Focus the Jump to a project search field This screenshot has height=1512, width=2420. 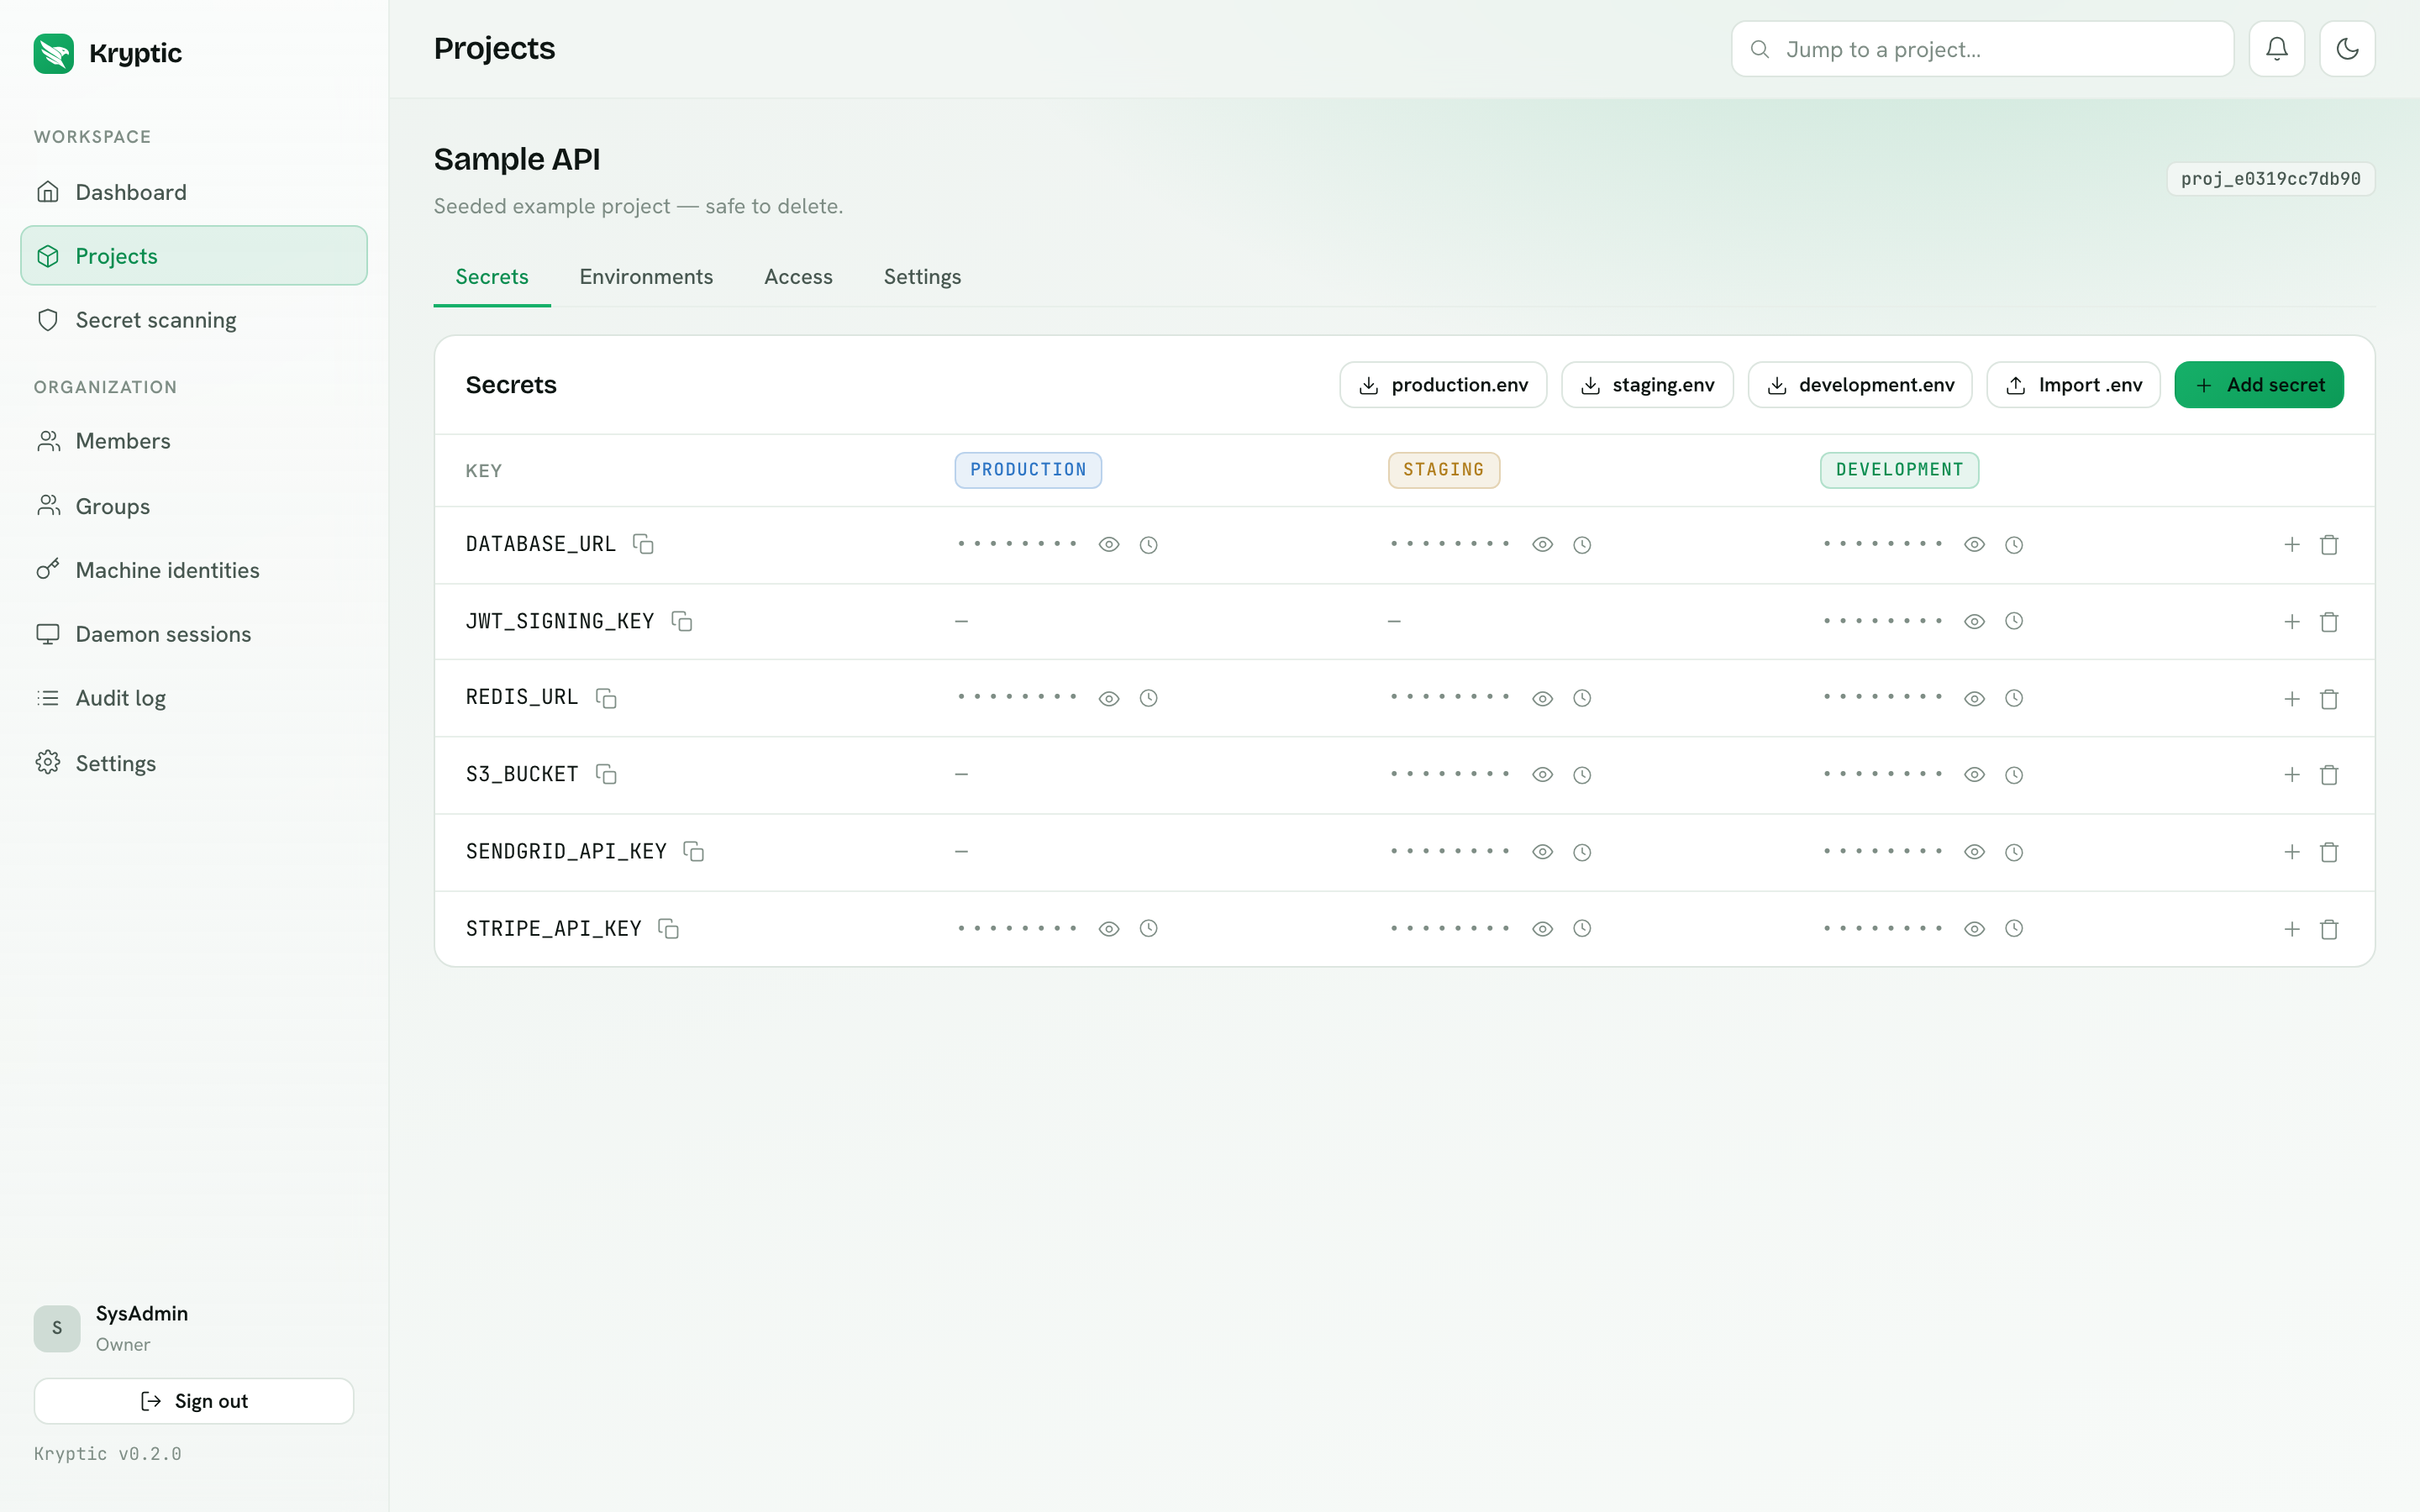tap(1982, 49)
